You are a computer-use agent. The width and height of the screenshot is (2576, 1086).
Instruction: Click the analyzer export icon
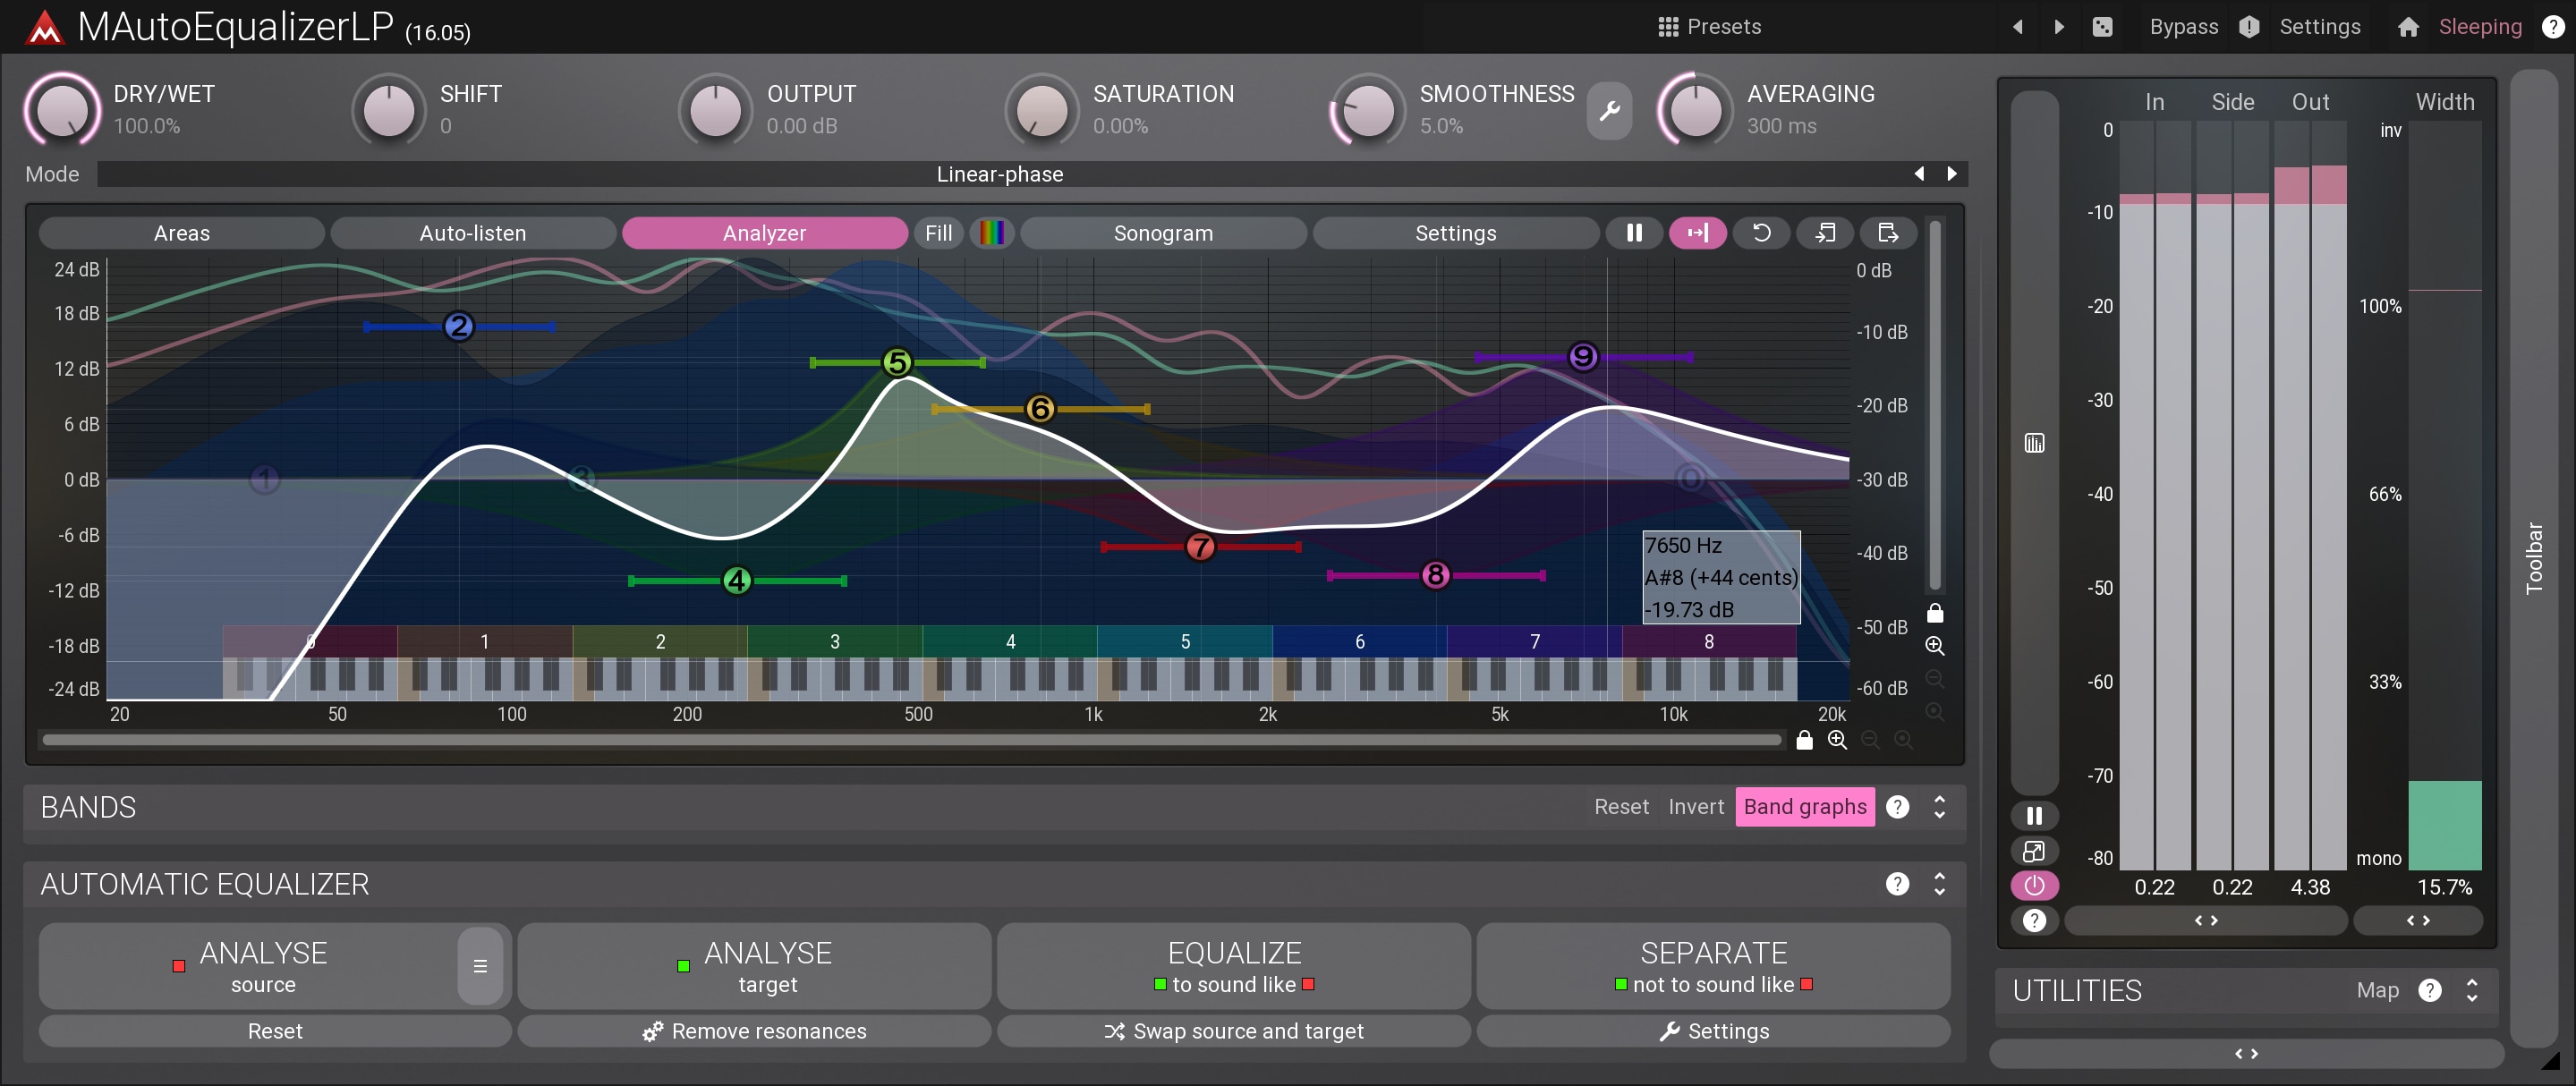point(1888,233)
